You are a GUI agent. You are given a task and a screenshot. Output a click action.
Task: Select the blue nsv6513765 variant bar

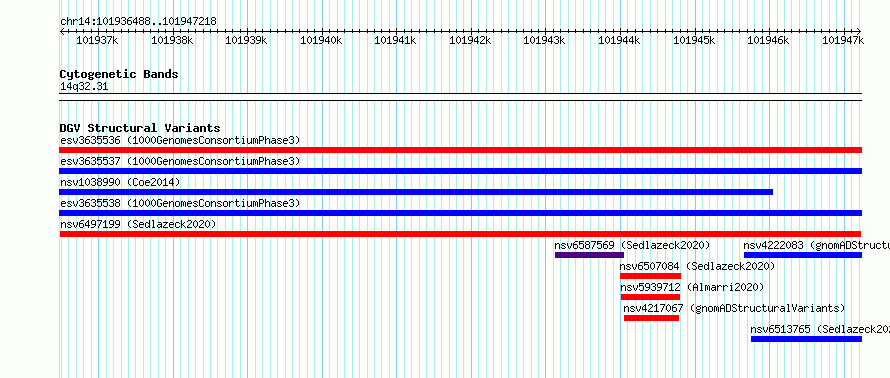point(806,339)
